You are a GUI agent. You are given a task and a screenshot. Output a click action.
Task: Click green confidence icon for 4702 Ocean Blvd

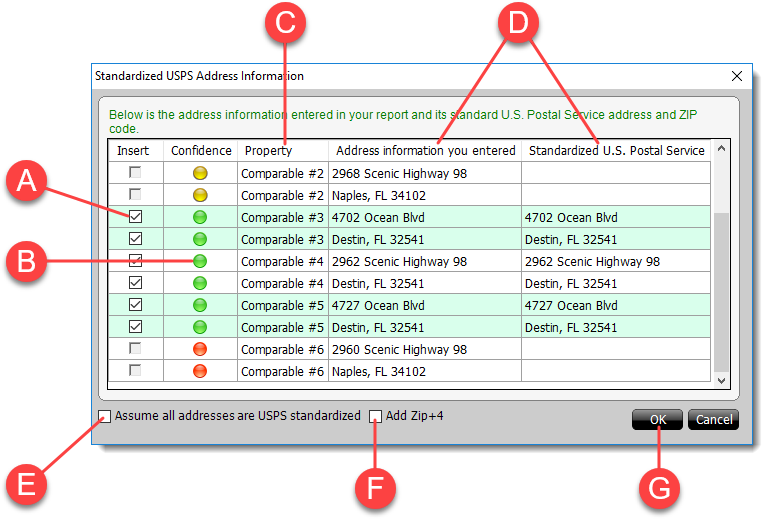(x=199, y=217)
